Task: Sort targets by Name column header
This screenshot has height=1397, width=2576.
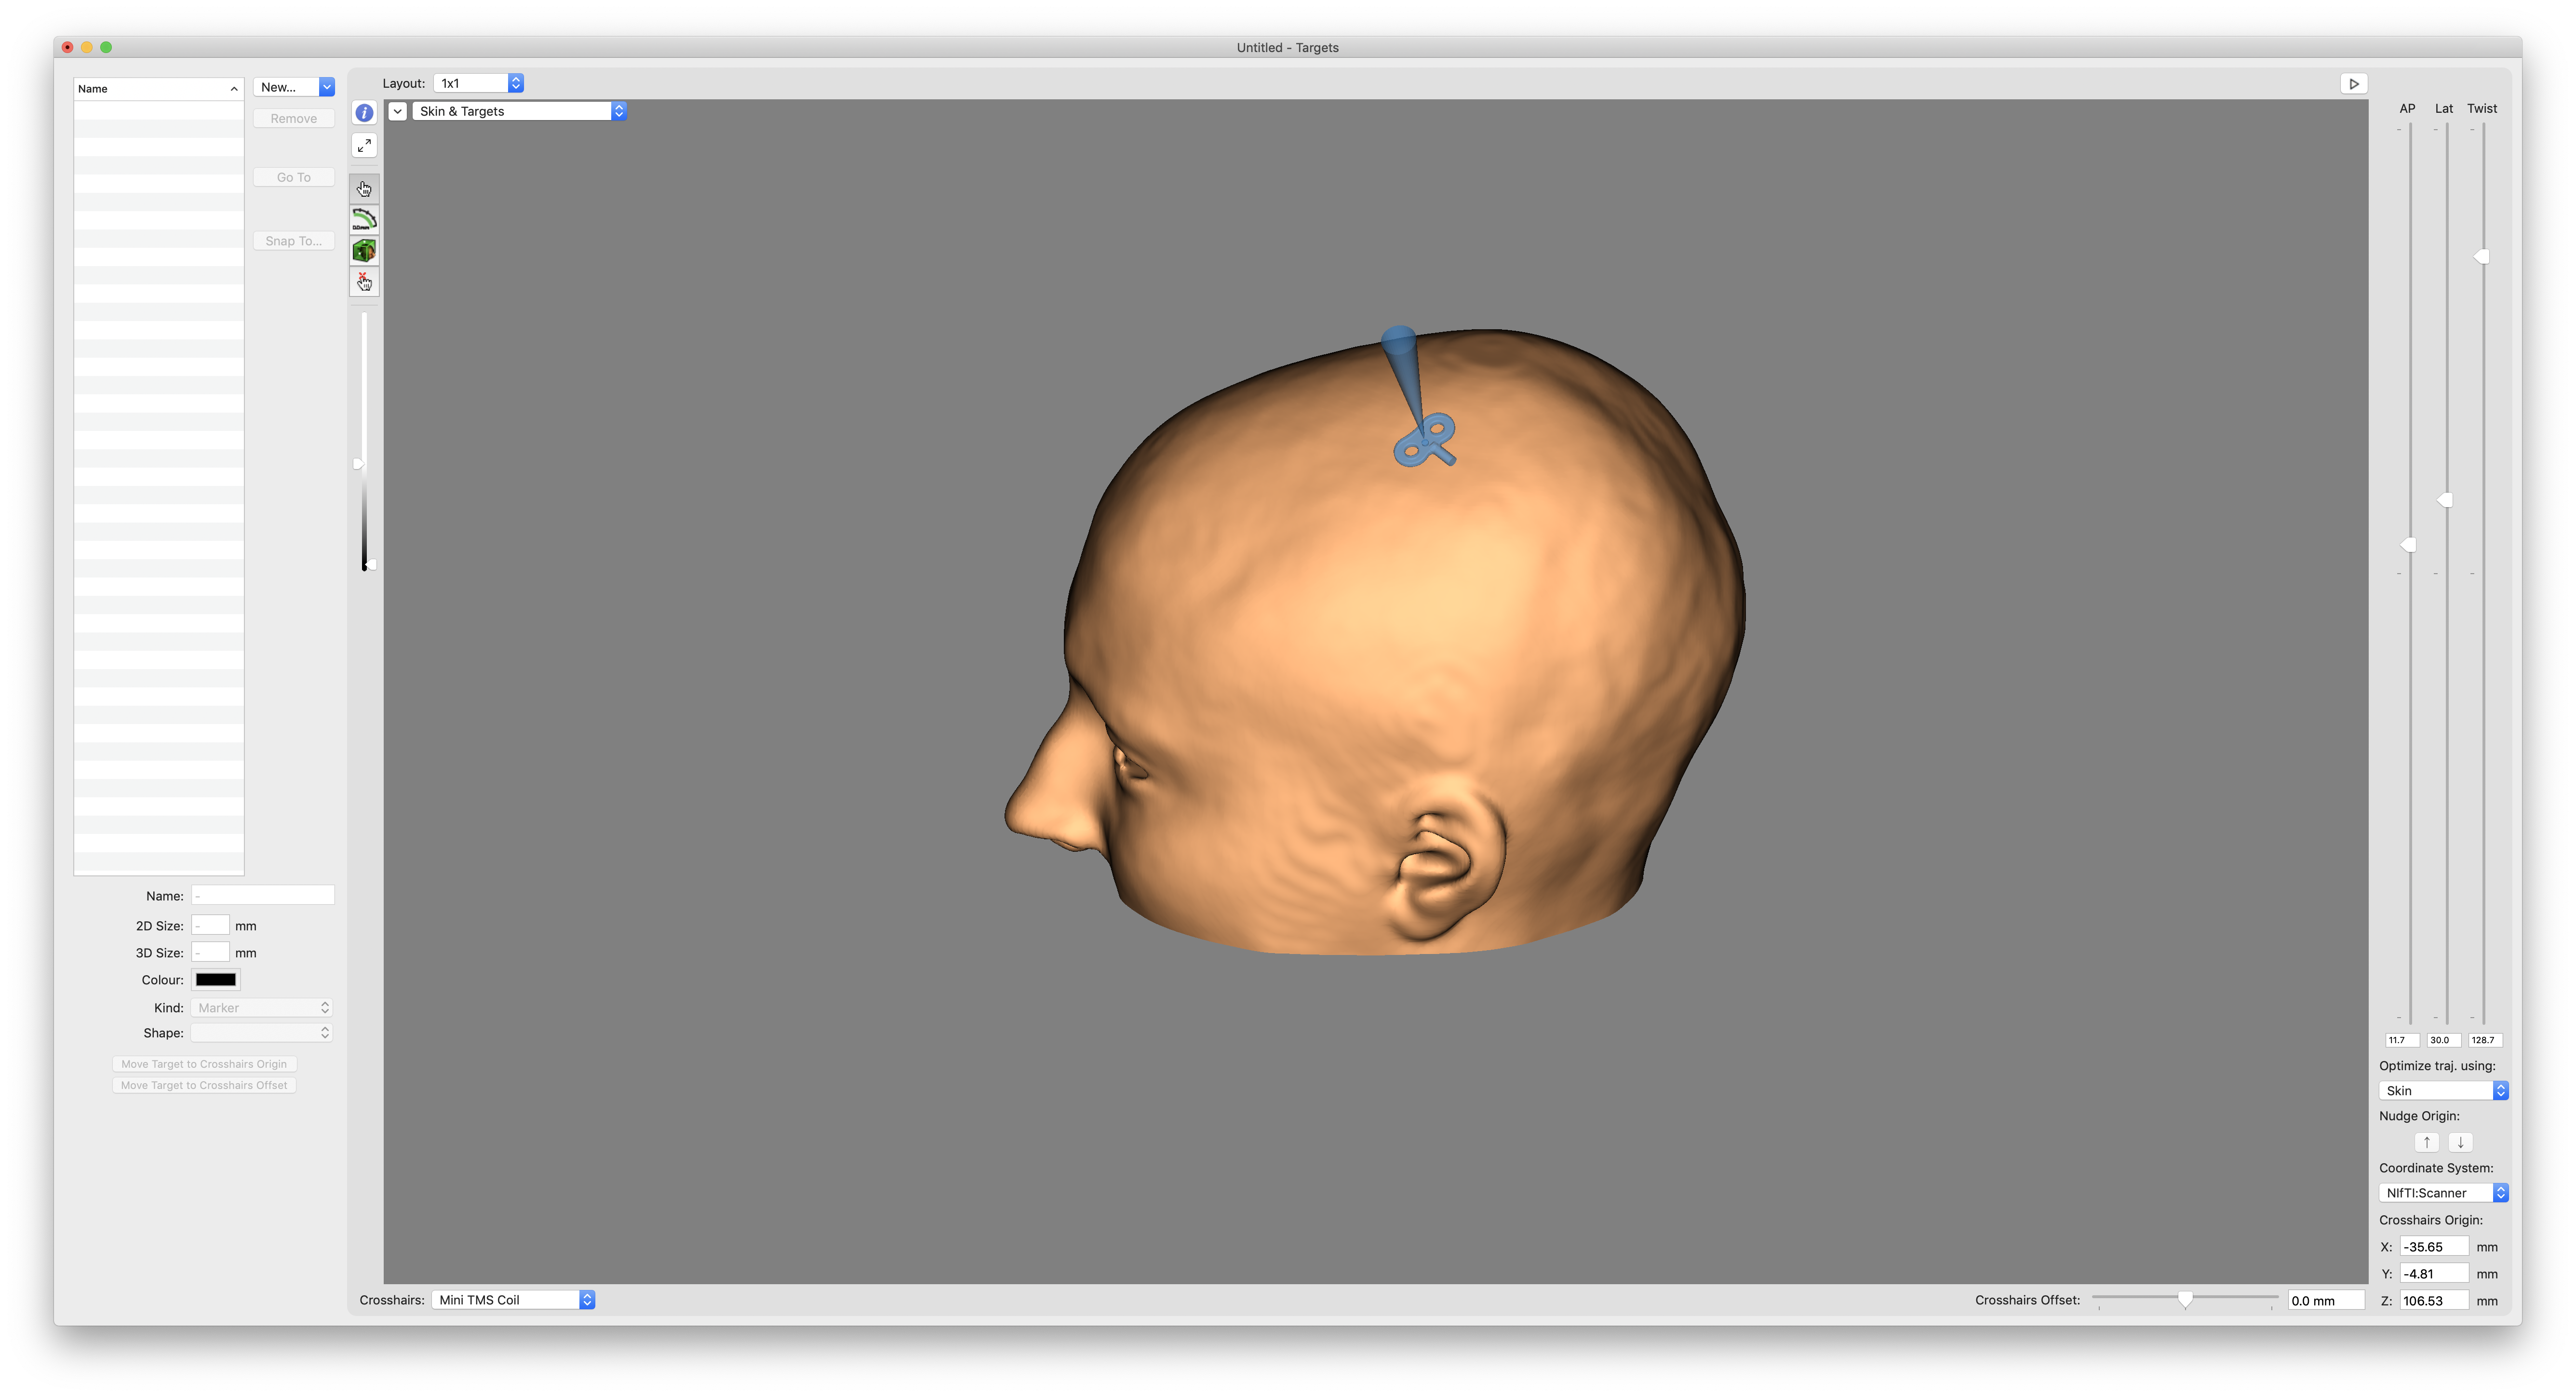Action: [158, 89]
